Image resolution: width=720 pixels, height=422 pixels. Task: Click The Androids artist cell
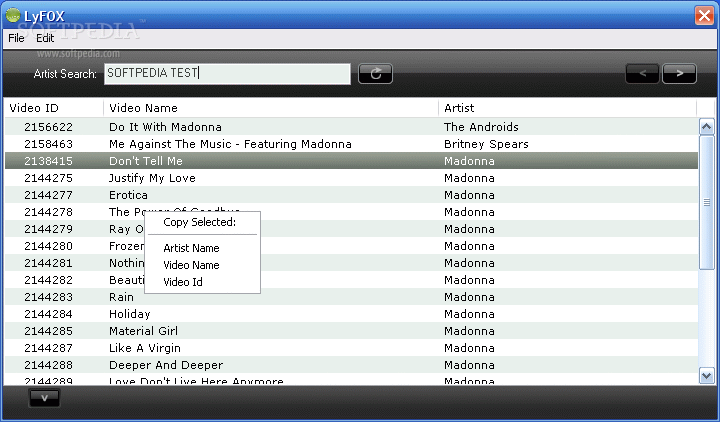(481, 127)
